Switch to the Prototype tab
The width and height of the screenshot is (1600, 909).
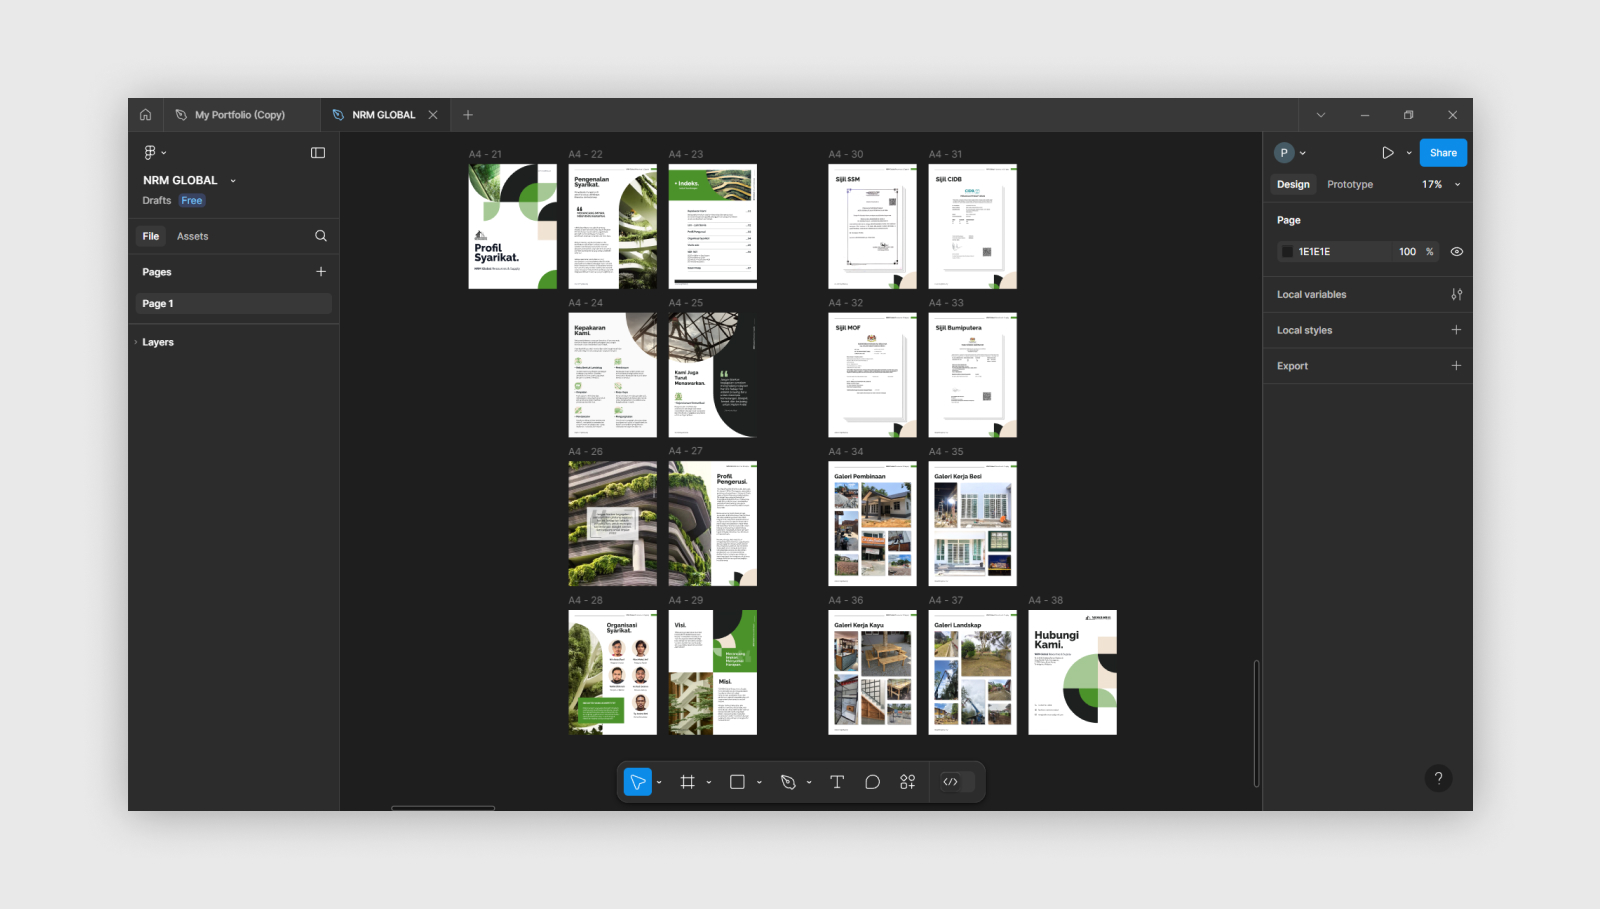pyautogui.click(x=1349, y=185)
